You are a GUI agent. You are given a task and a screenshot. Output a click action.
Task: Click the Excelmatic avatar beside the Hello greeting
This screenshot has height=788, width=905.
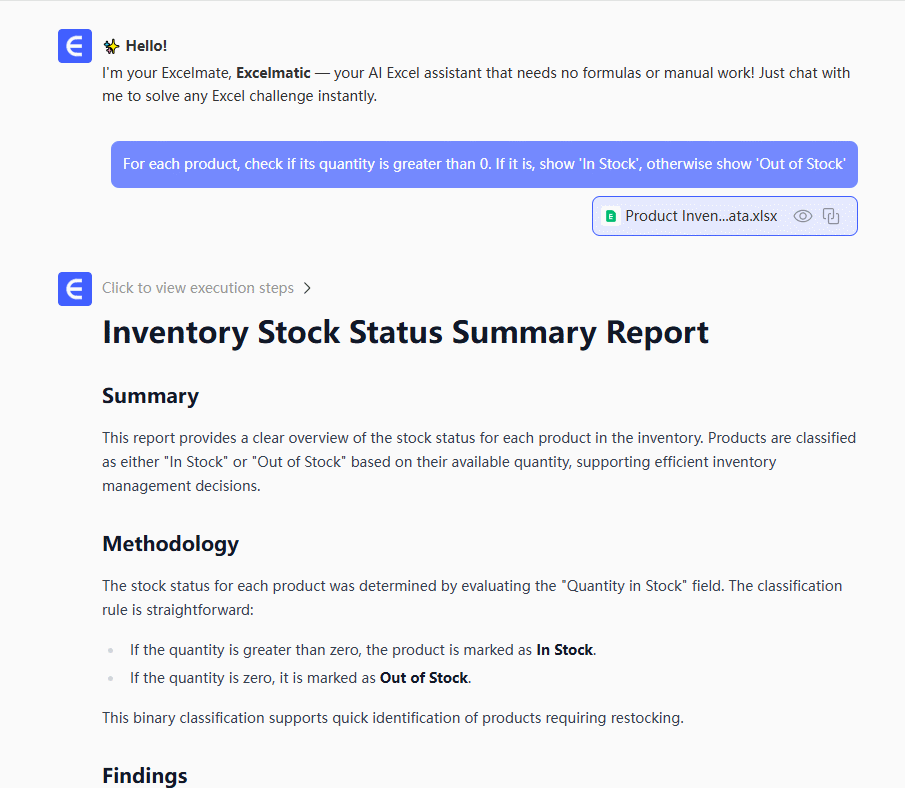(x=75, y=46)
